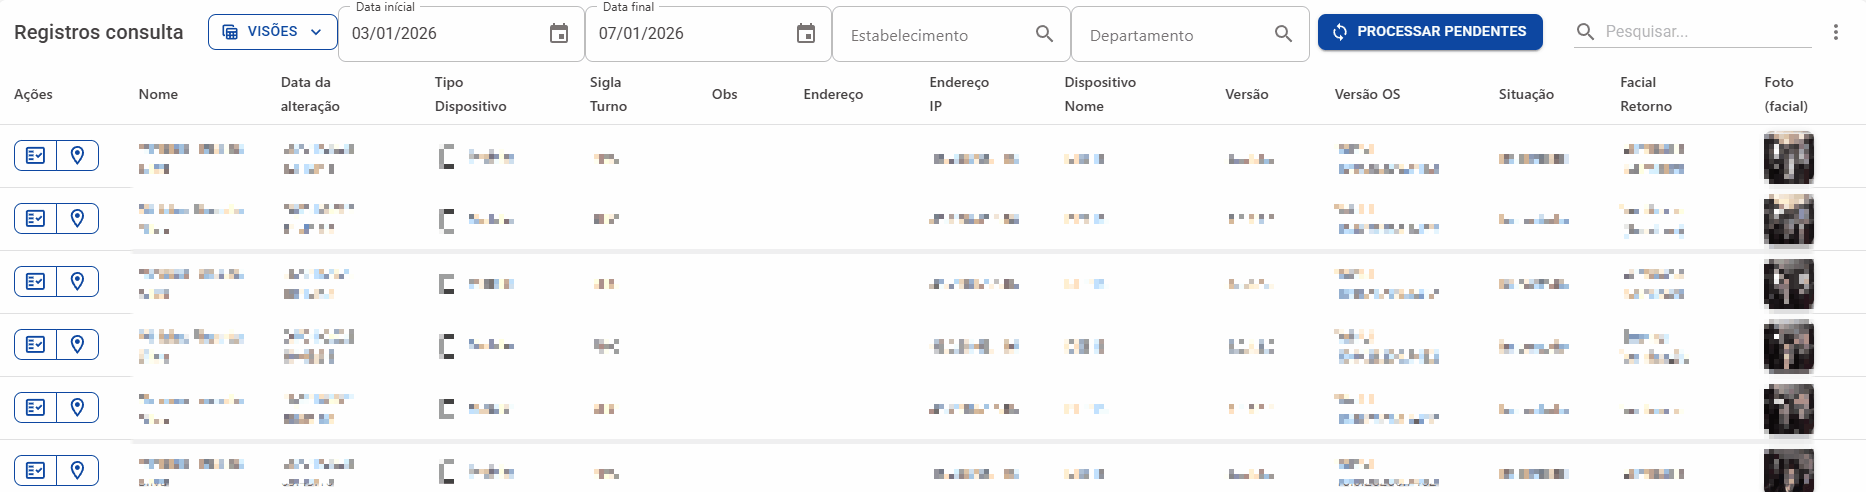
Task: Click PROCESSAR PENDENTES button
Action: pyautogui.click(x=1430, y=32)
